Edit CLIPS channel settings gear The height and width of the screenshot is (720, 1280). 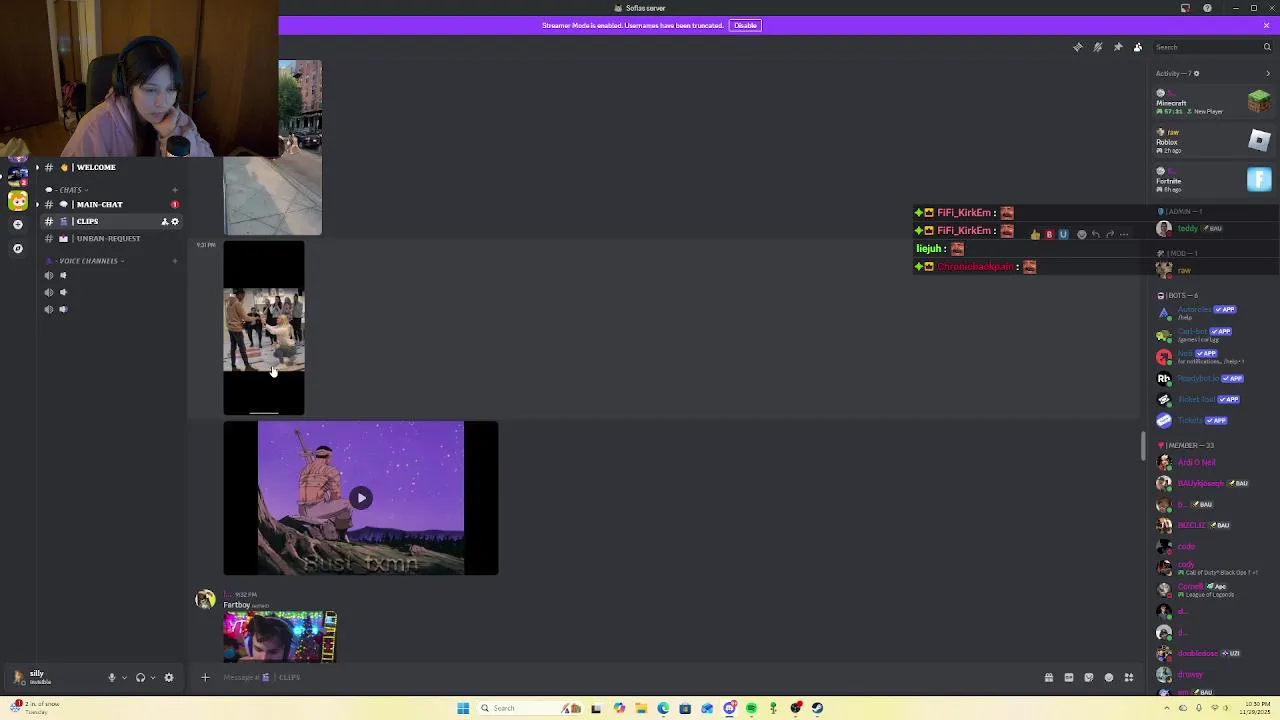click(x=175, y=221)
